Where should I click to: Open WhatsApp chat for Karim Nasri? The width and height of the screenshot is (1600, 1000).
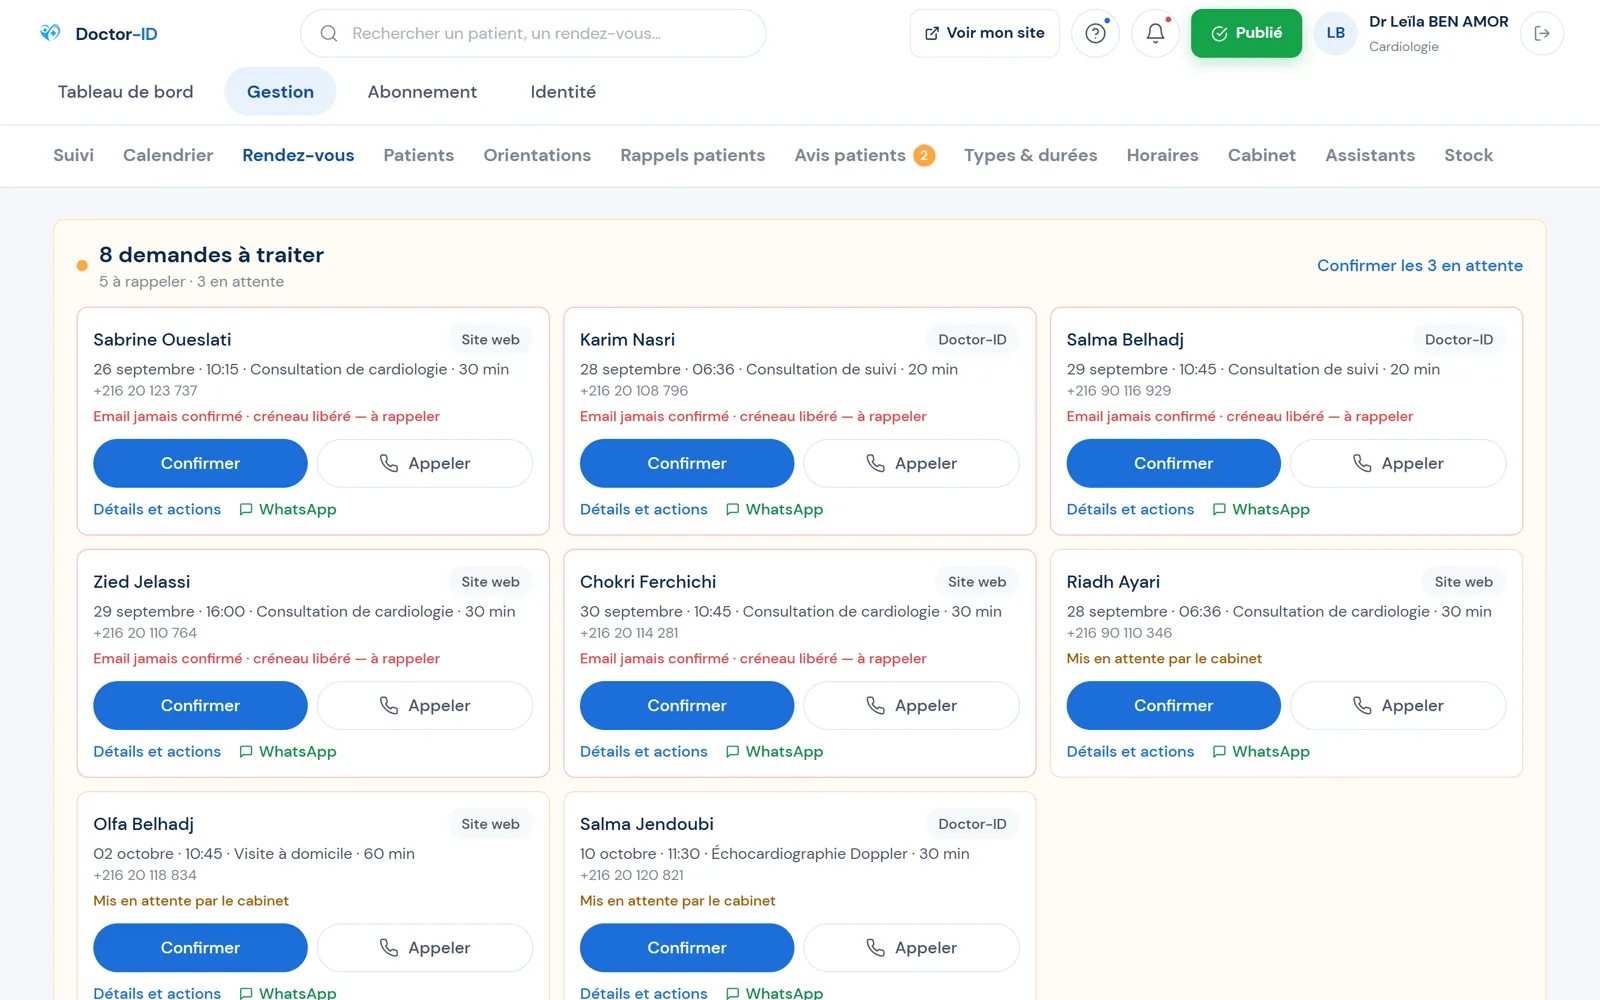[x=775, y=509]
